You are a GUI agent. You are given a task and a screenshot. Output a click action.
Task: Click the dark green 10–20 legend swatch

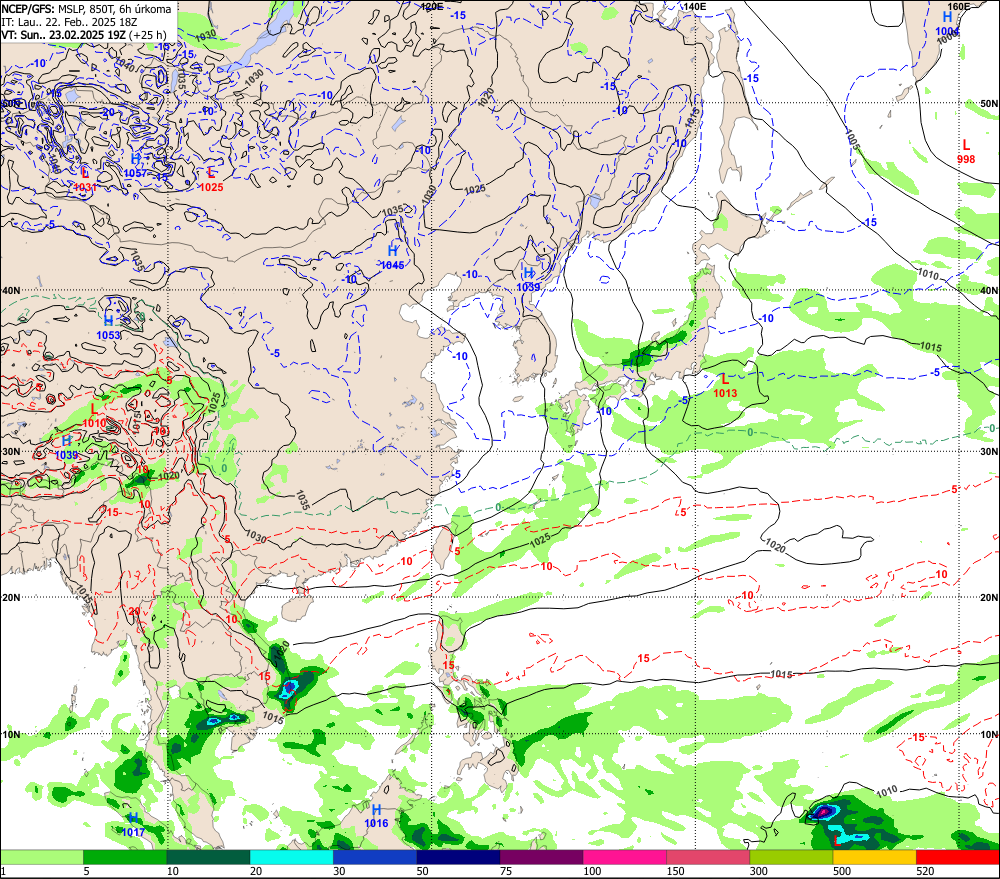point(208,857)
